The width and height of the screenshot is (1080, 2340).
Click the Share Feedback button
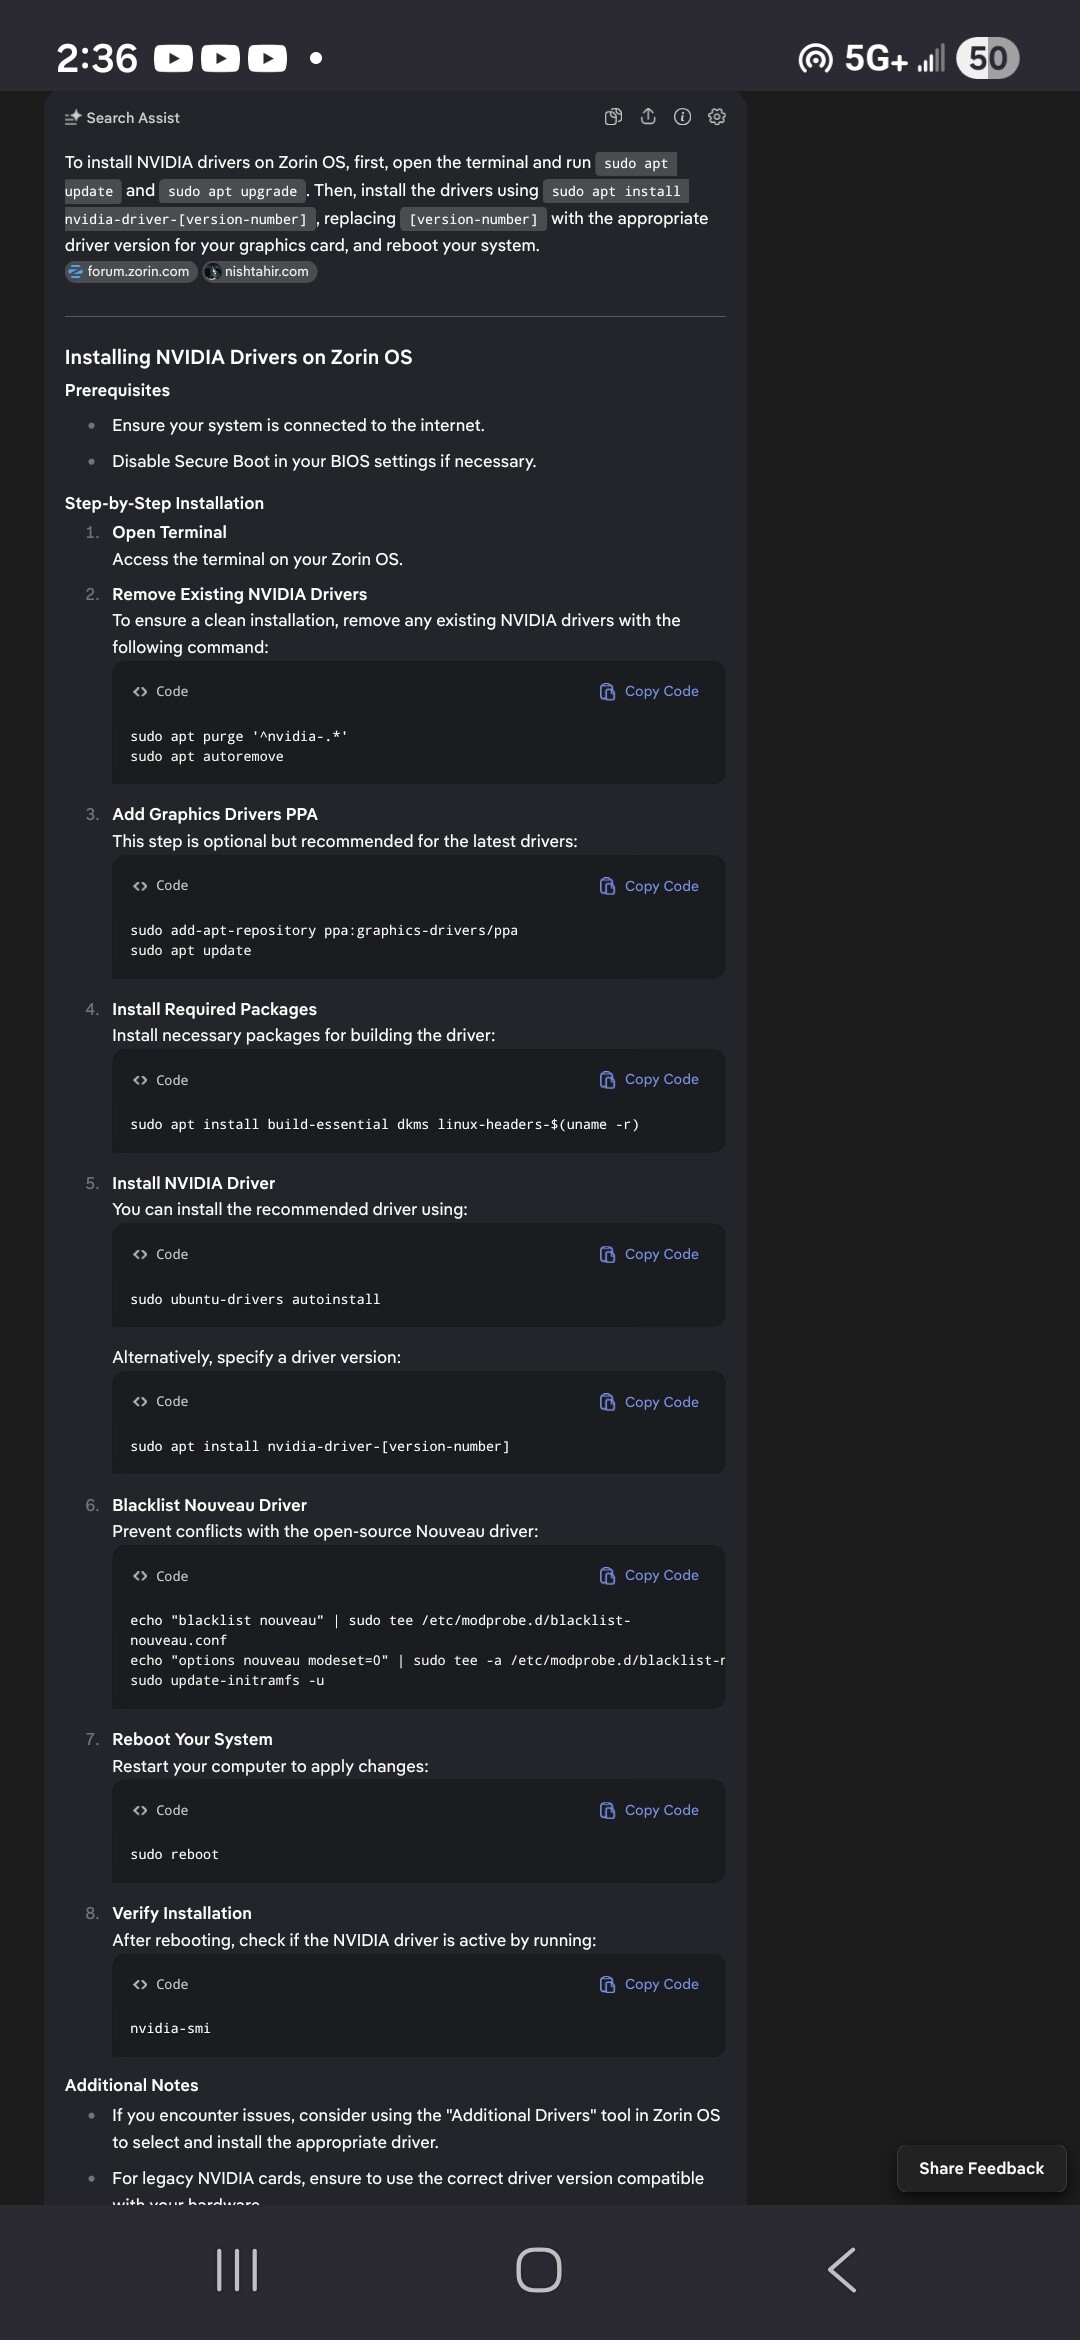point(981,2168)
